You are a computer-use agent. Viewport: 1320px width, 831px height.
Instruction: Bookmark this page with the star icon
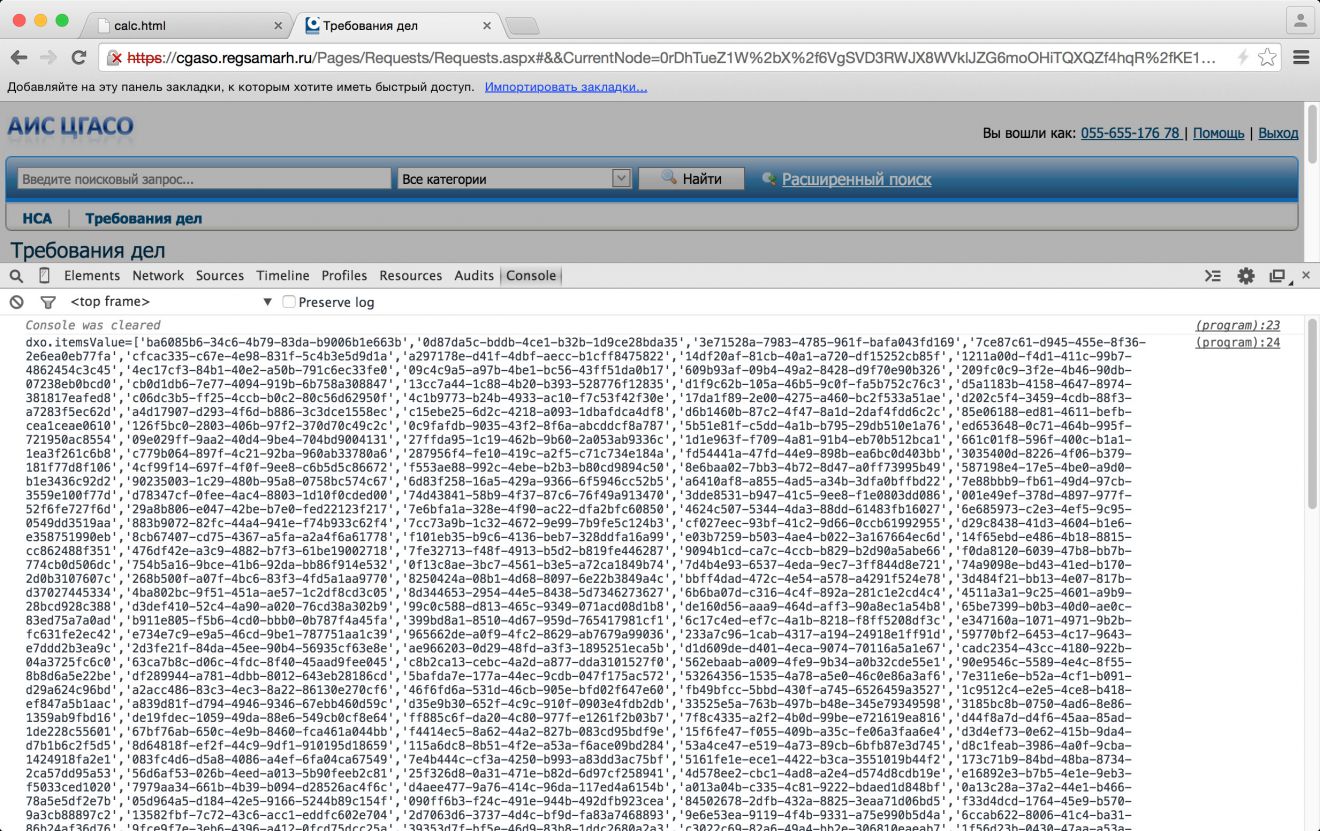pos(1267,58)
